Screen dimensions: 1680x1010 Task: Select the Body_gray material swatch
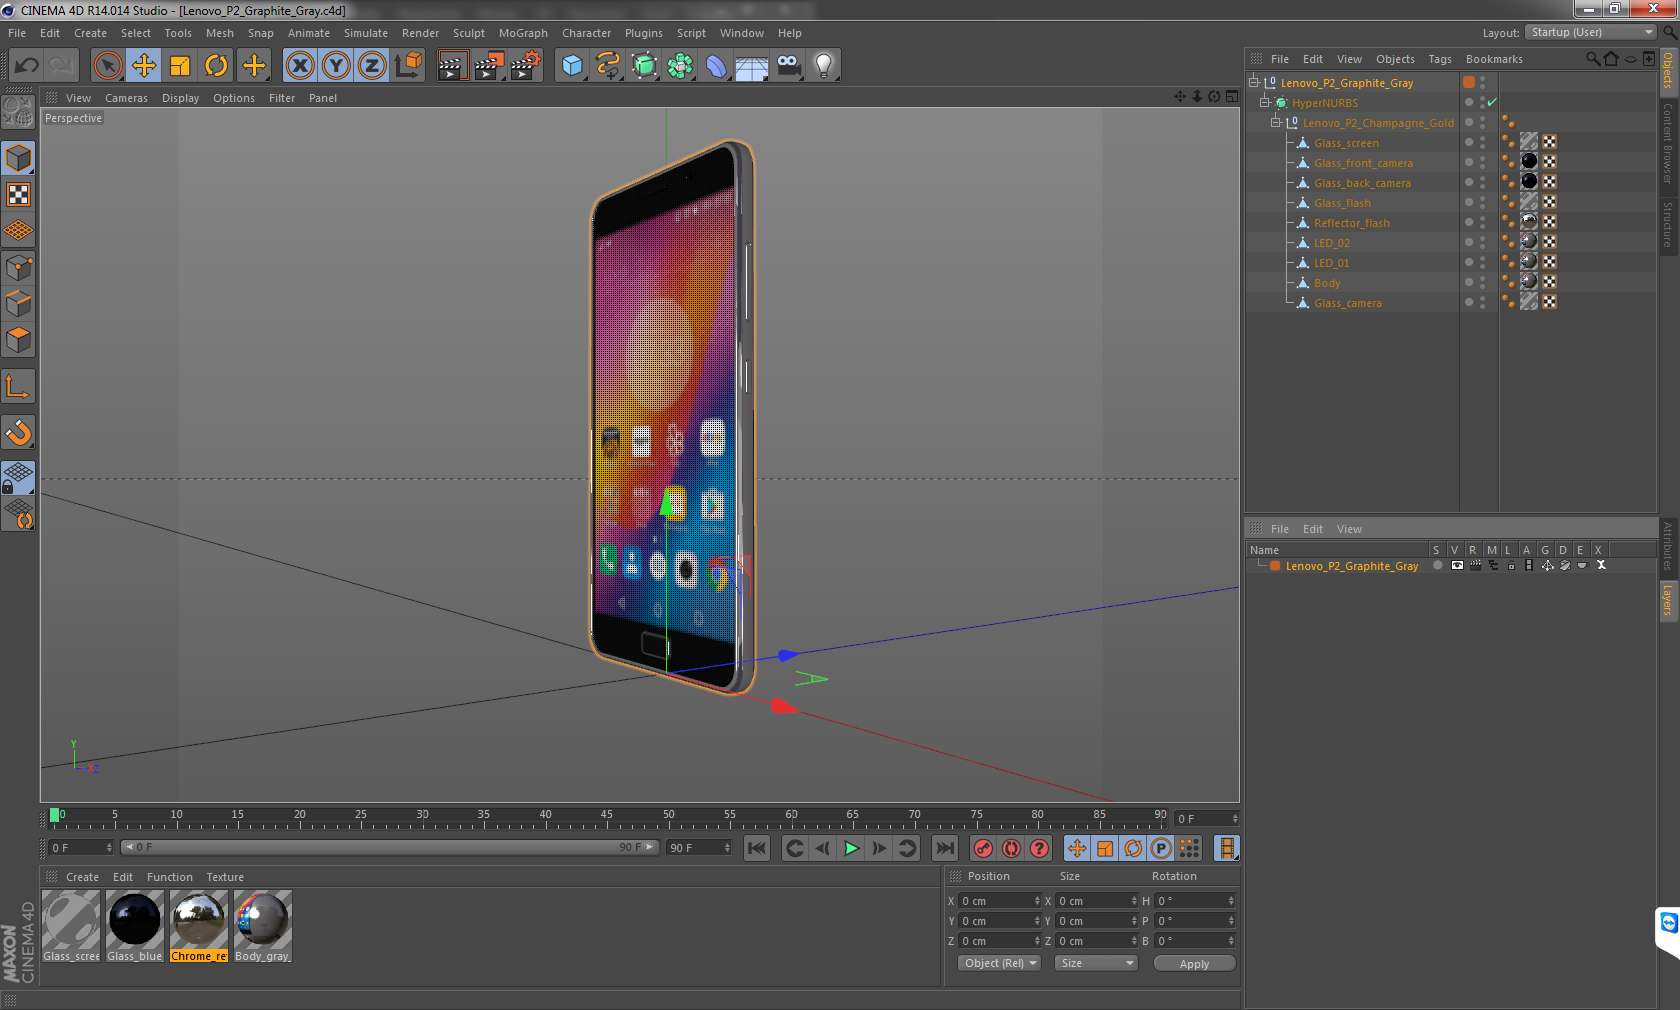coord(263,926)
